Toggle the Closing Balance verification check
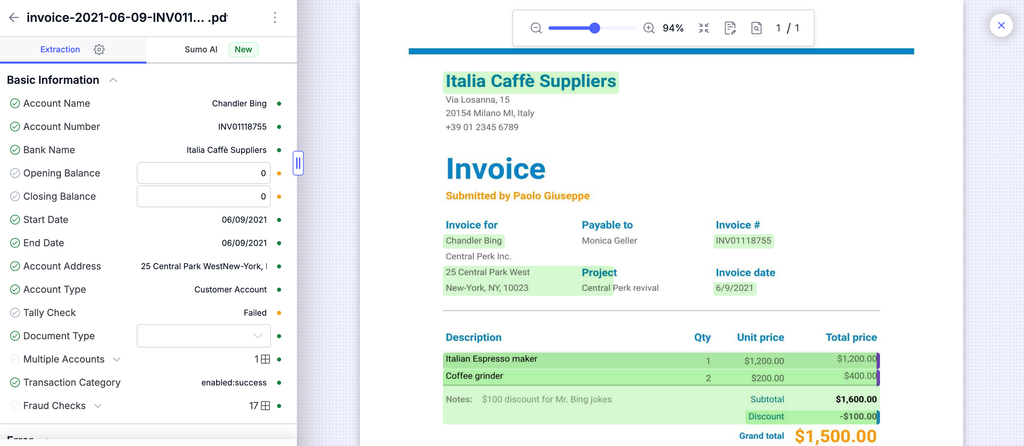Viewport: 1024px width, 446px height. point(15,197)
